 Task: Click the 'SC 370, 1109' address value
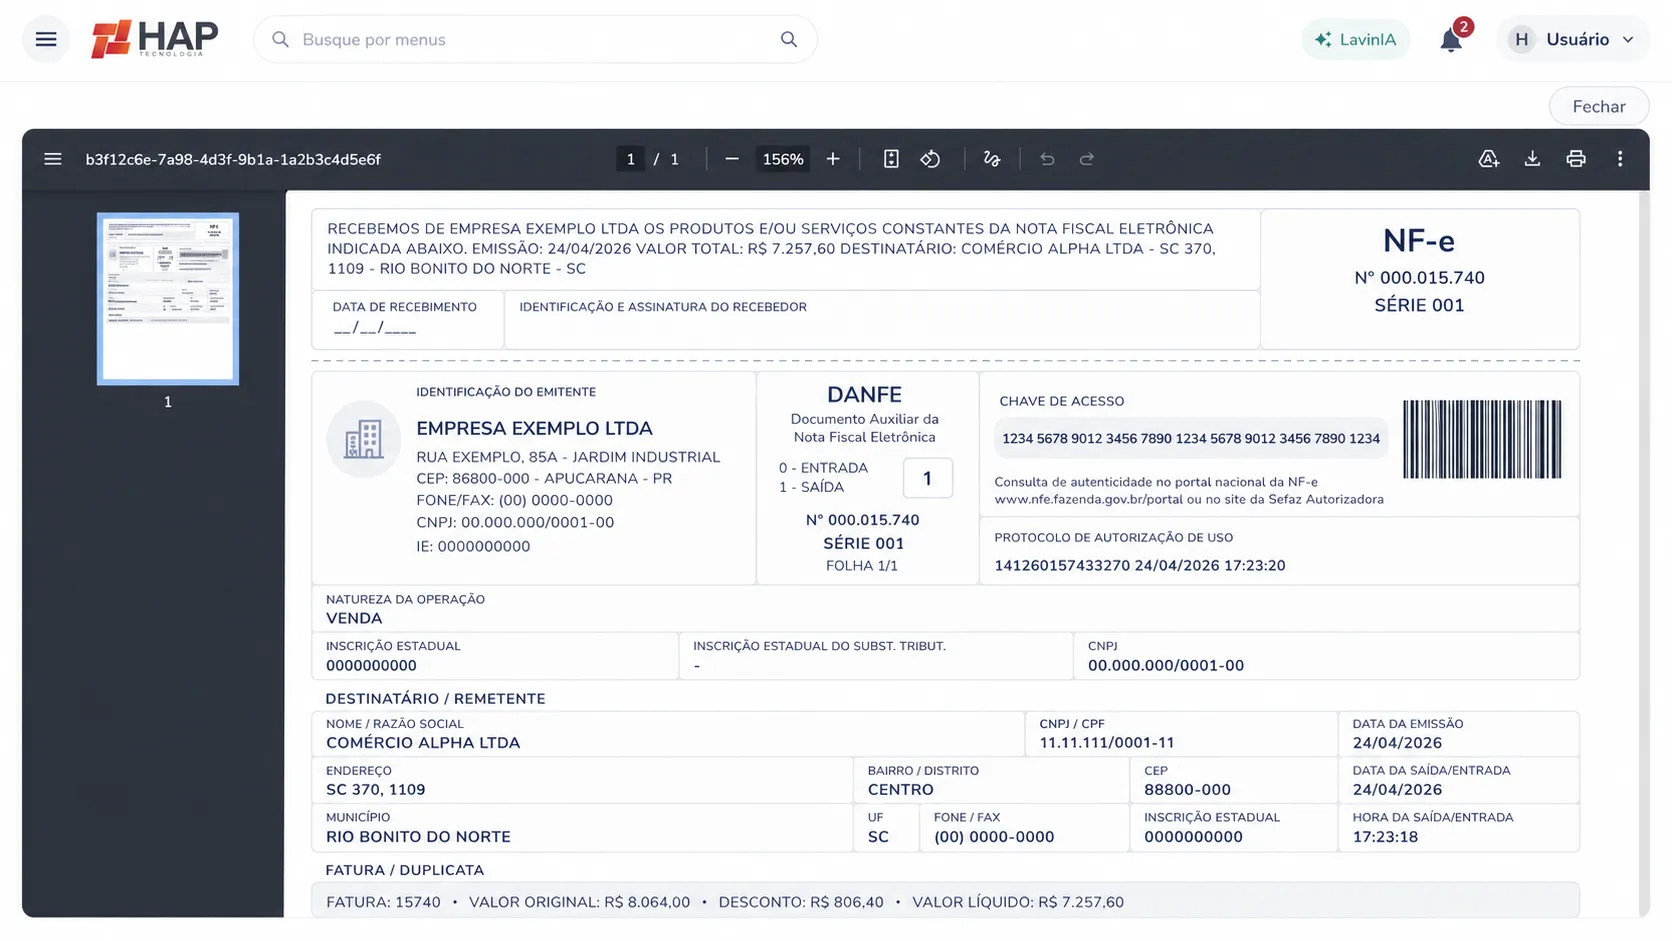(x=375, y=790)
